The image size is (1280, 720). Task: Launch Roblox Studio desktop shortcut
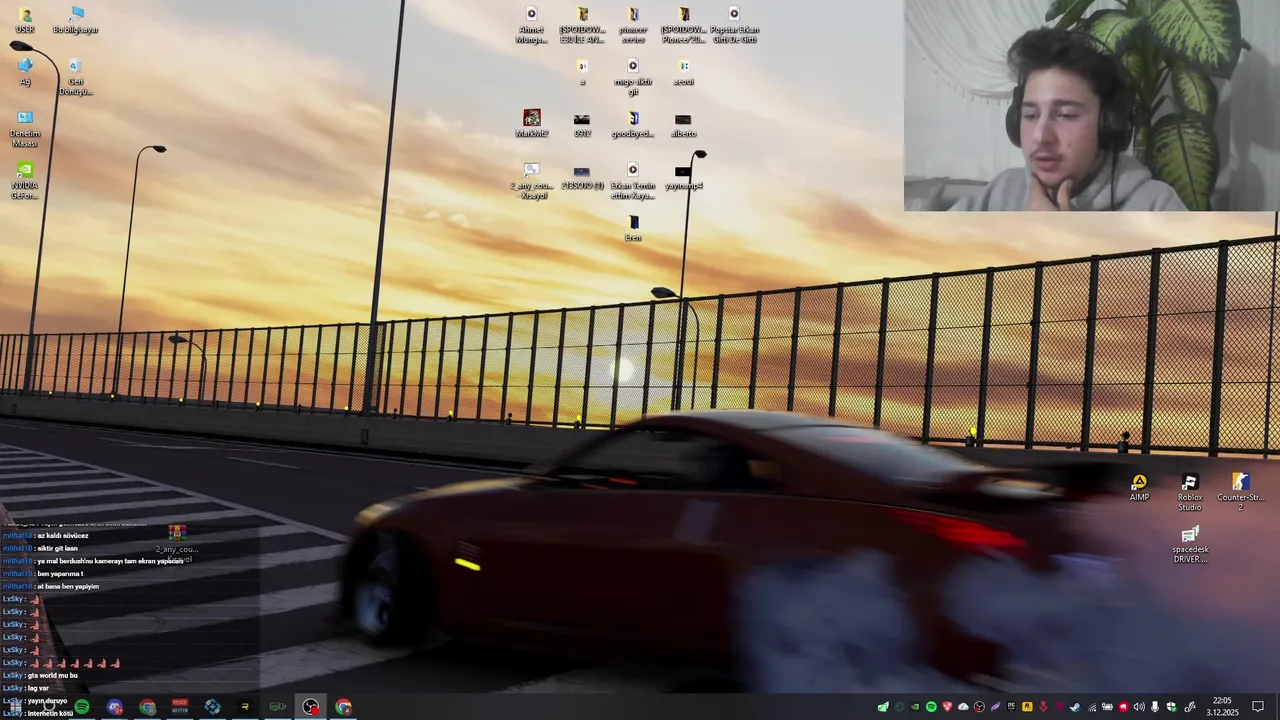pyautogui.click(x=1189, y=492)
